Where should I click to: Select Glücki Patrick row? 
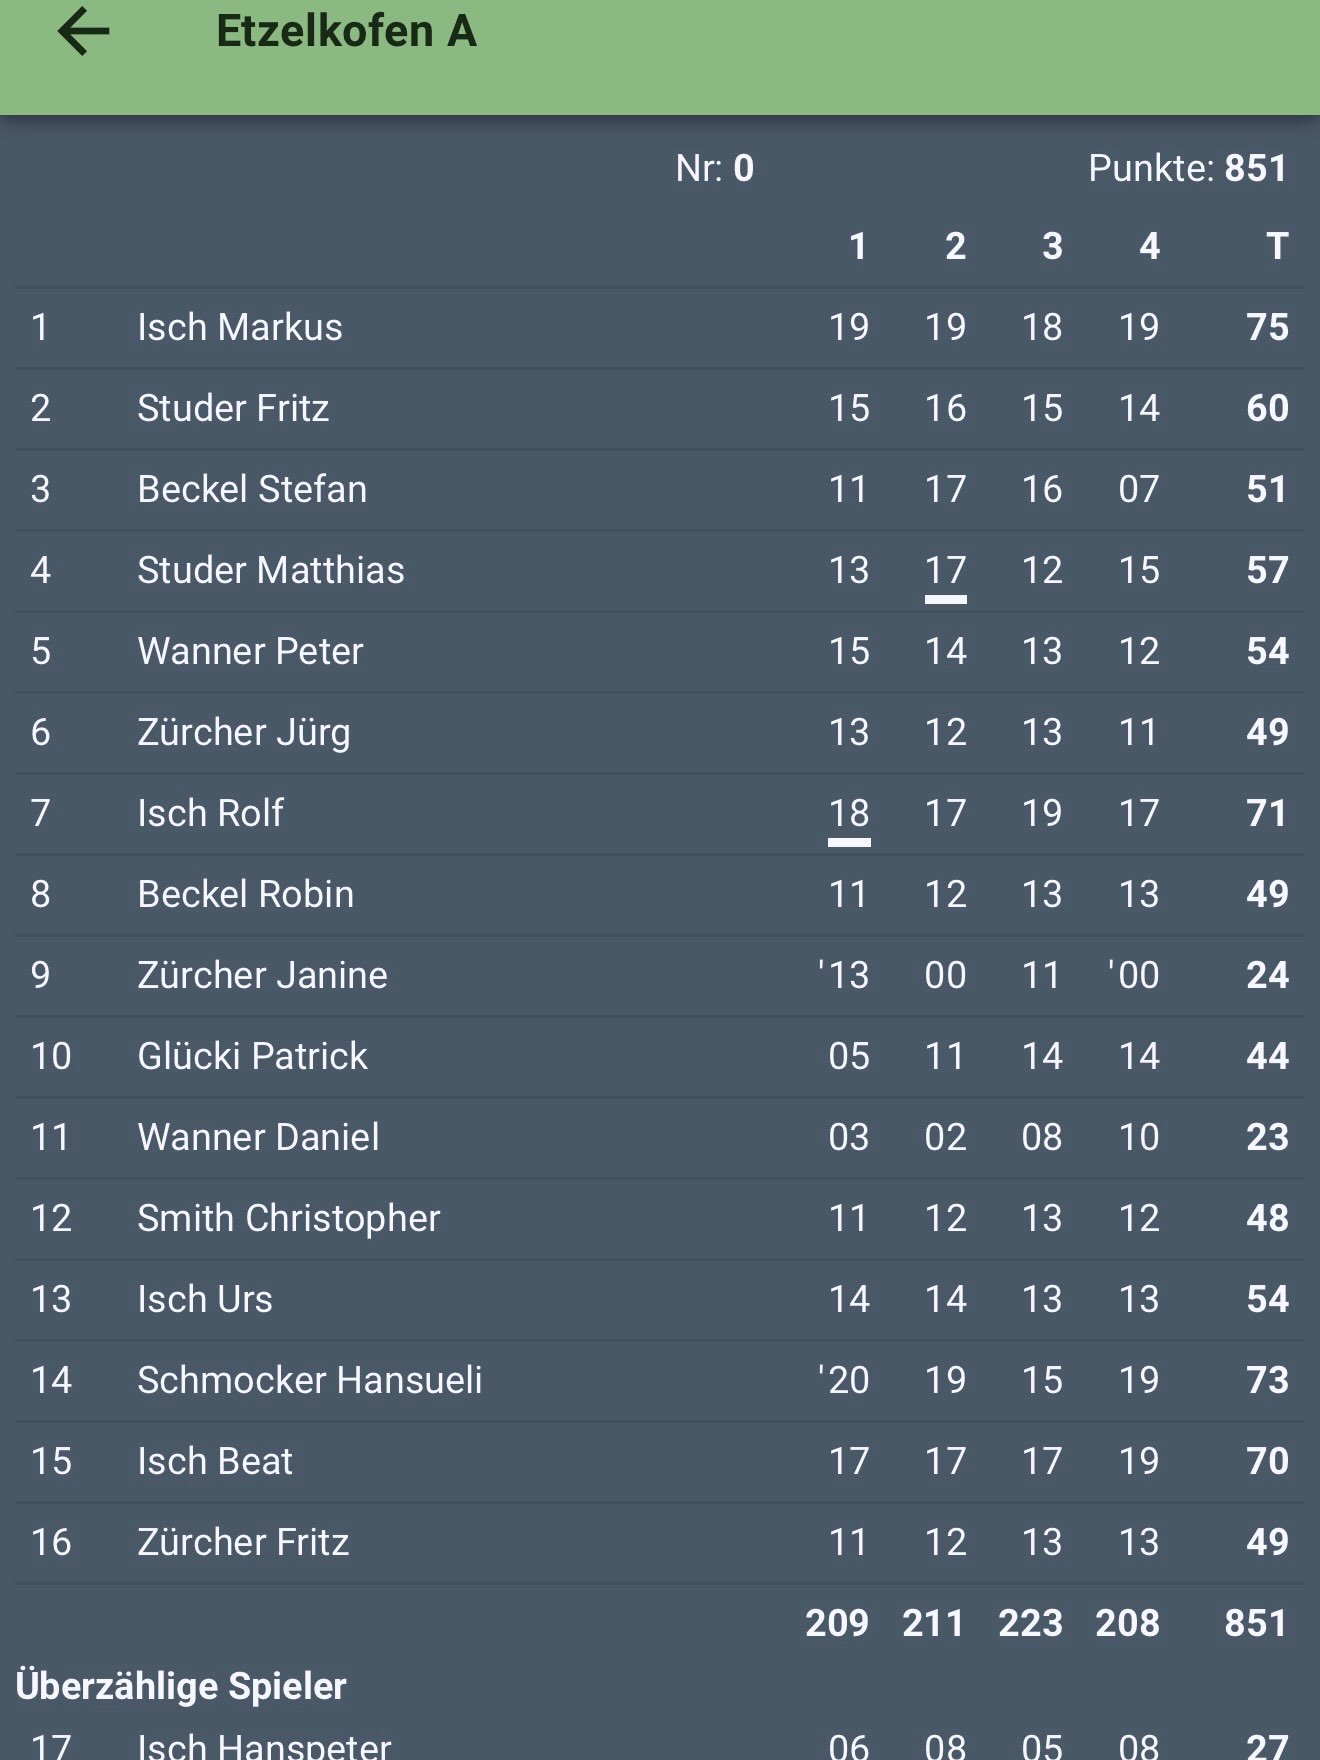660,1057
